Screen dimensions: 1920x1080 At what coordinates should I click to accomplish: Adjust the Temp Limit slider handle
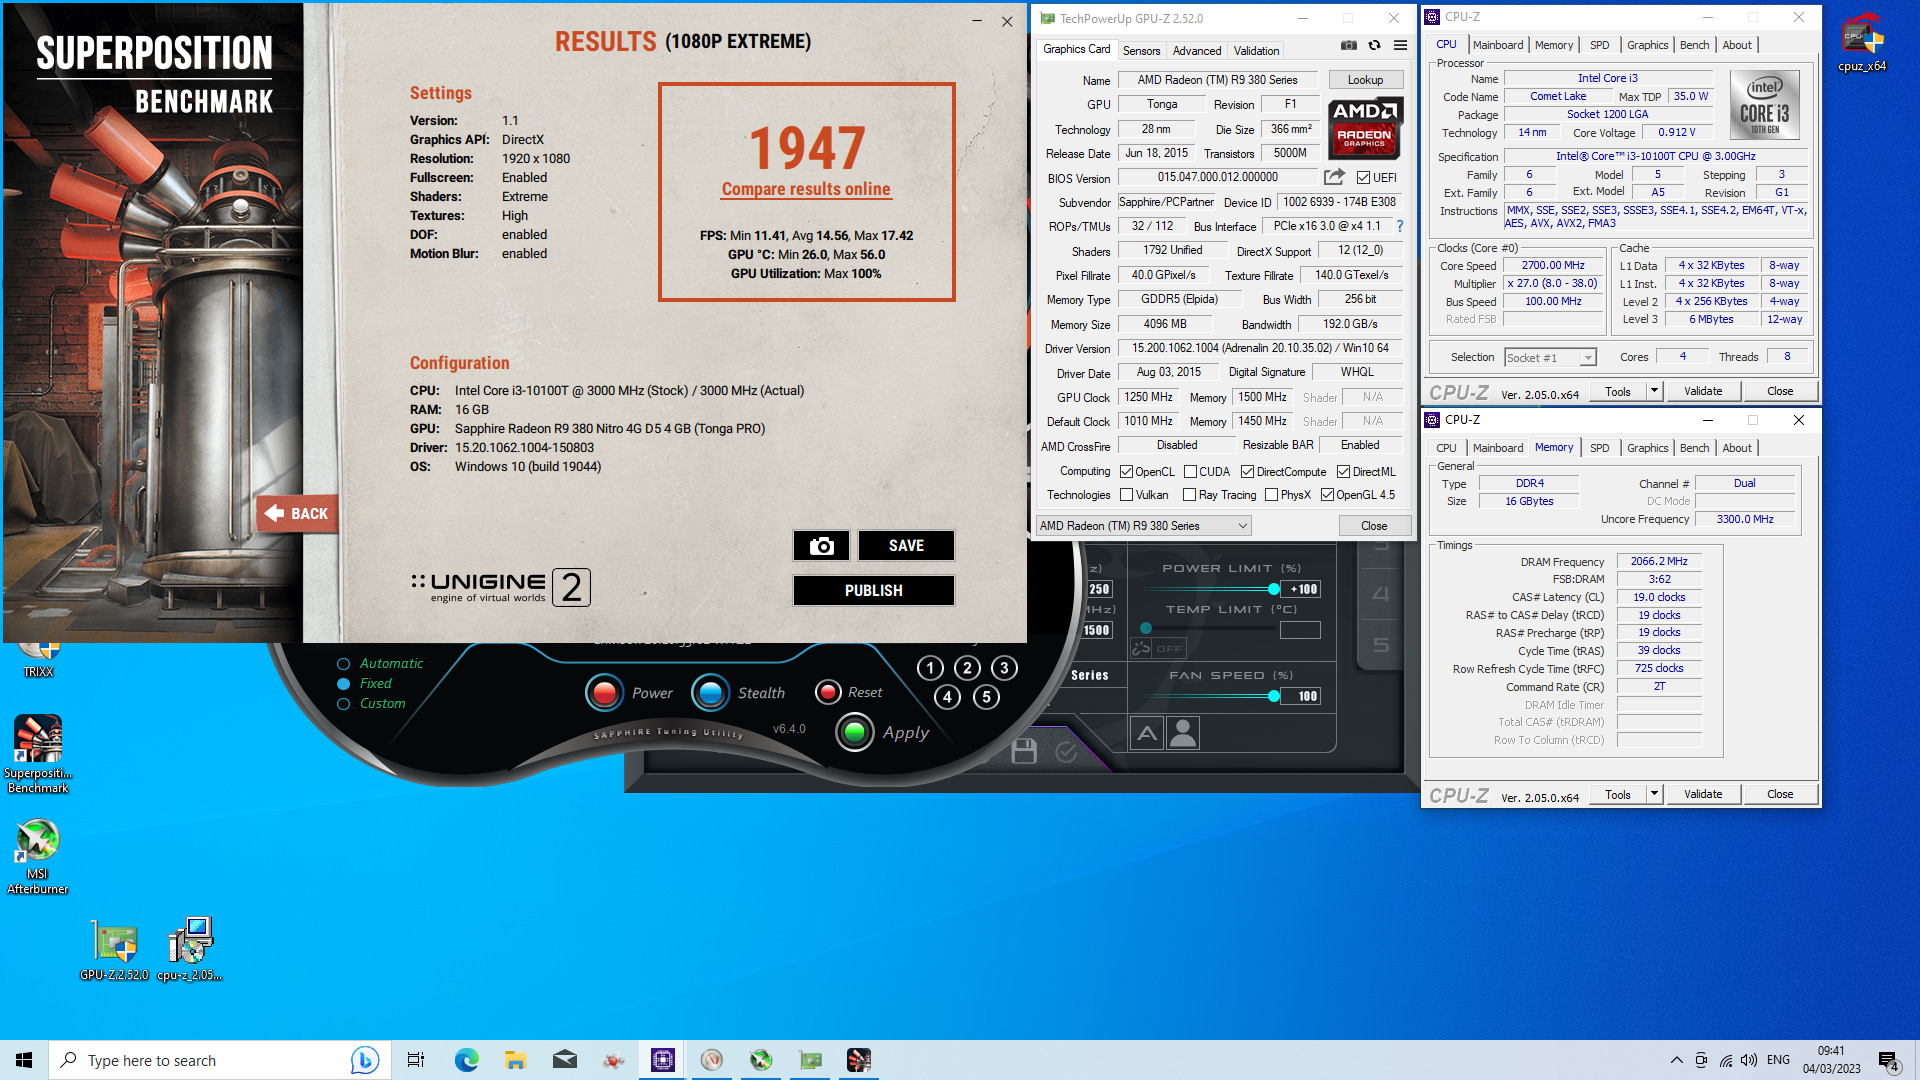coord(1146,628)
